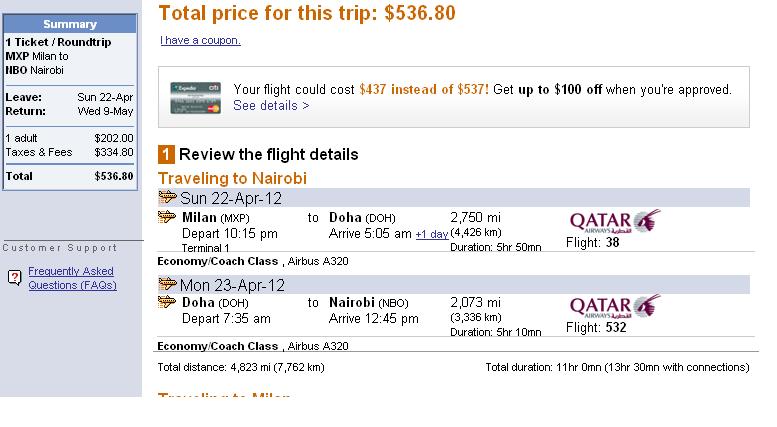Click airplane icon beside Mon 23-Apr-12 header

click(167, 284)
